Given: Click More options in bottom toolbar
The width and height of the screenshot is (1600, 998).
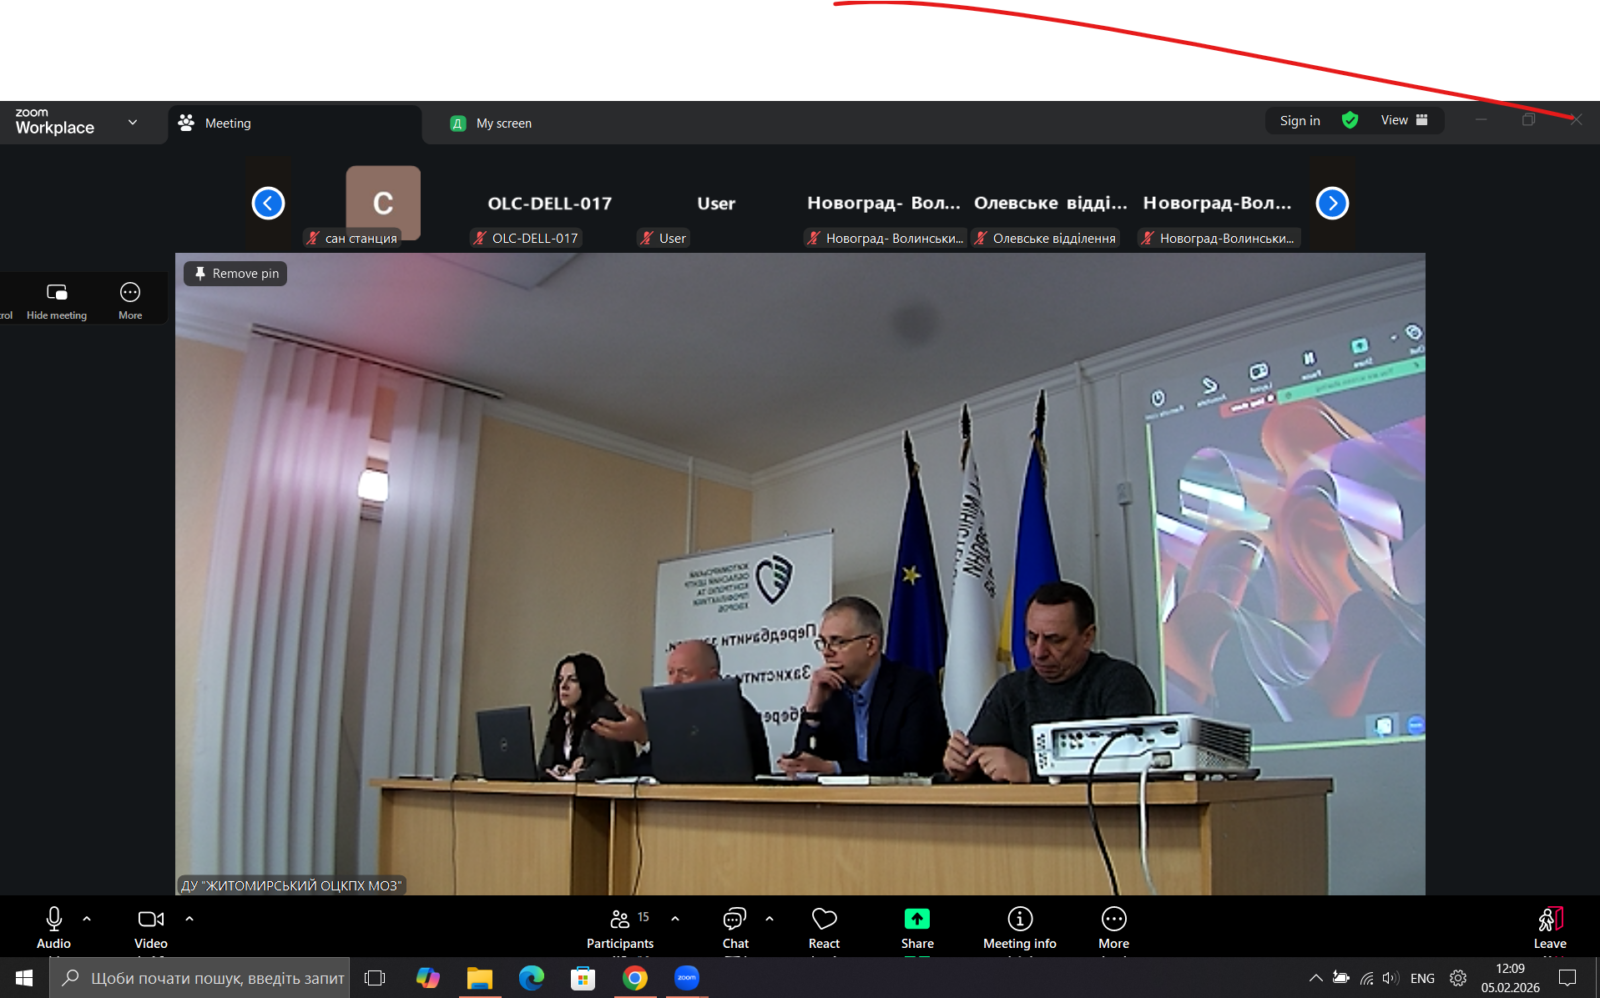Looking at the screenshot, I should pos(1113,926).
